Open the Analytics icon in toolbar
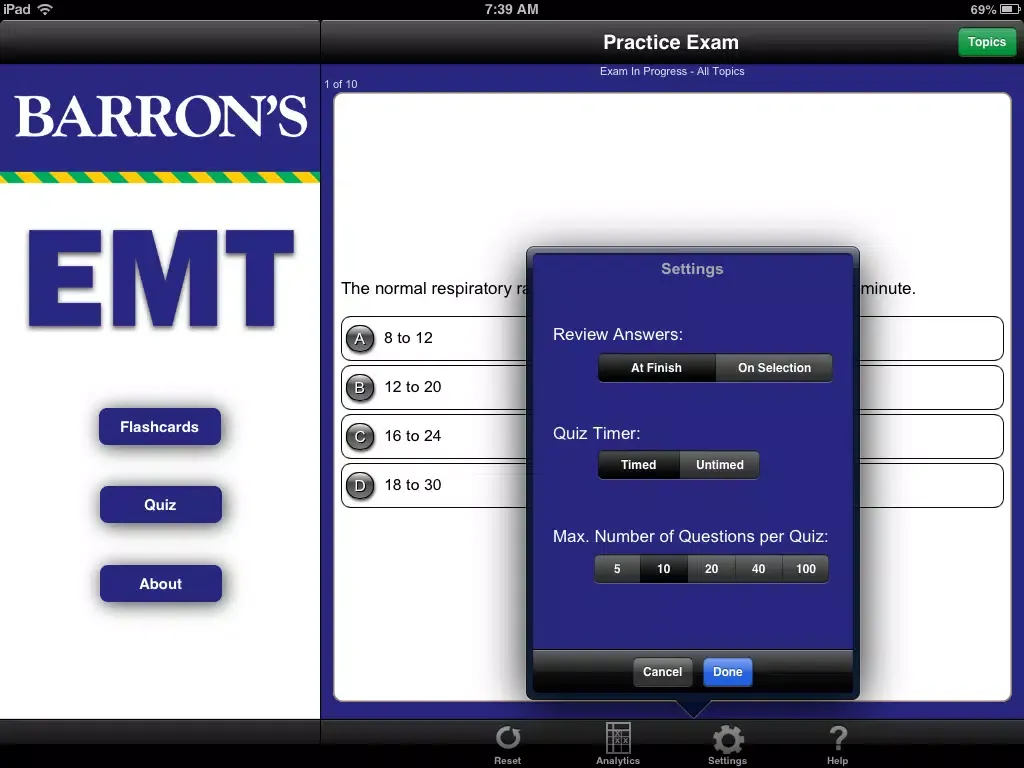Viewport: 1024px width, 768px height. 618,738
